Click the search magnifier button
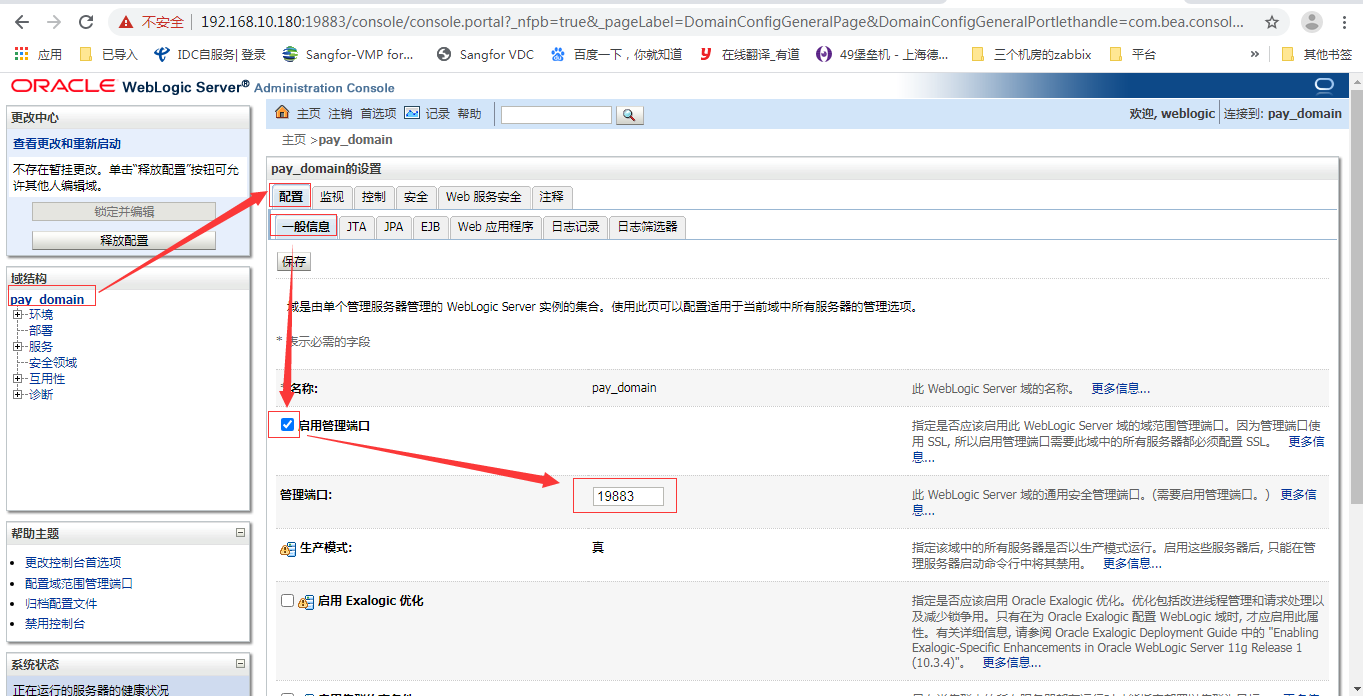 [x=629, y=115]
